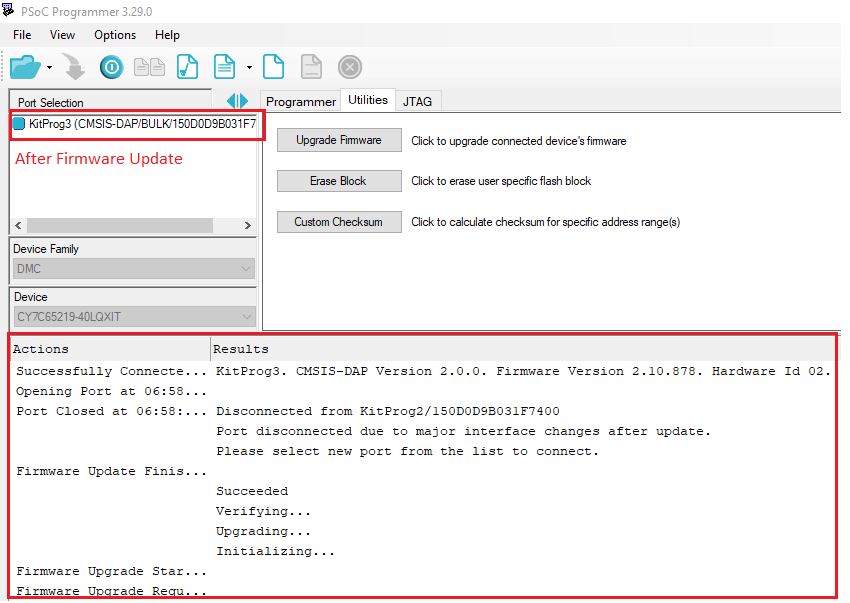Viewport: 850px width, 603px height.
Task: Click the Erase Block button
Action: (x=339, y=181)
